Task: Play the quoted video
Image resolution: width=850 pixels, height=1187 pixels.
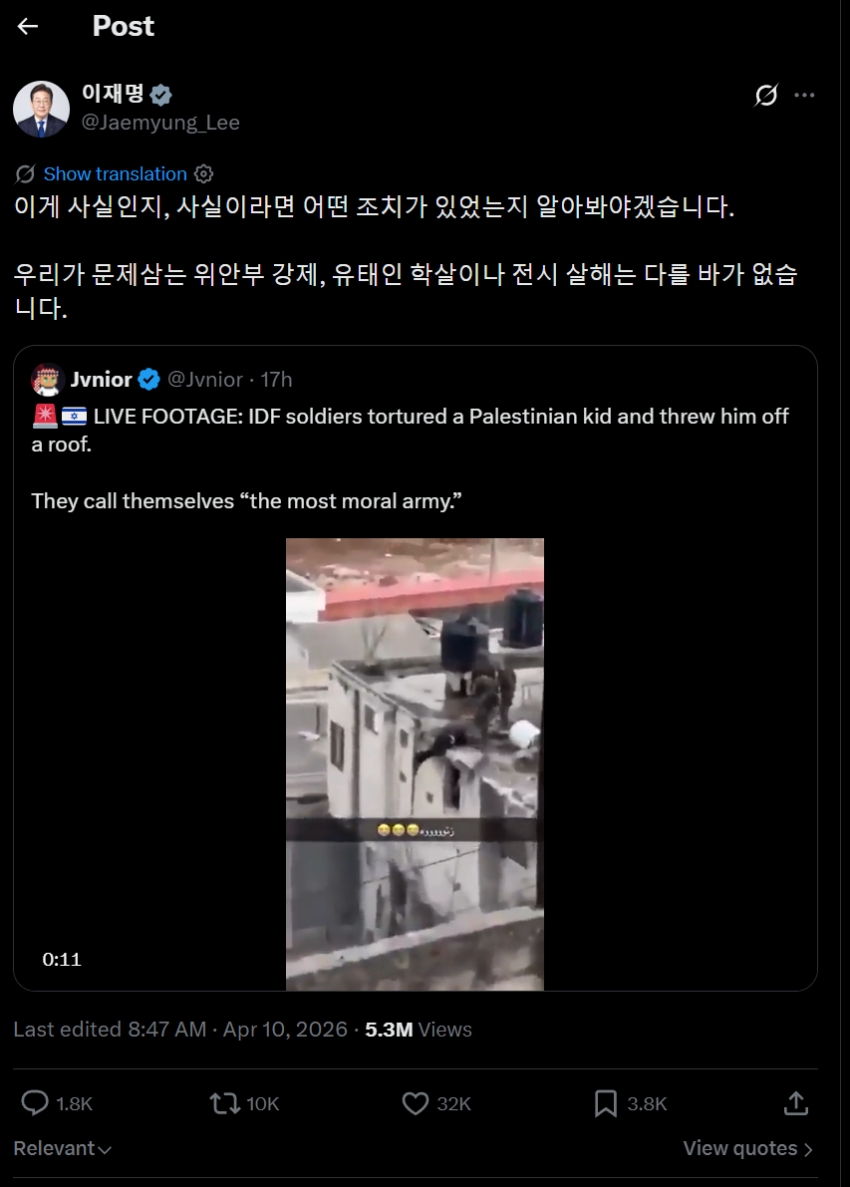Action: [x=415, y=764]
